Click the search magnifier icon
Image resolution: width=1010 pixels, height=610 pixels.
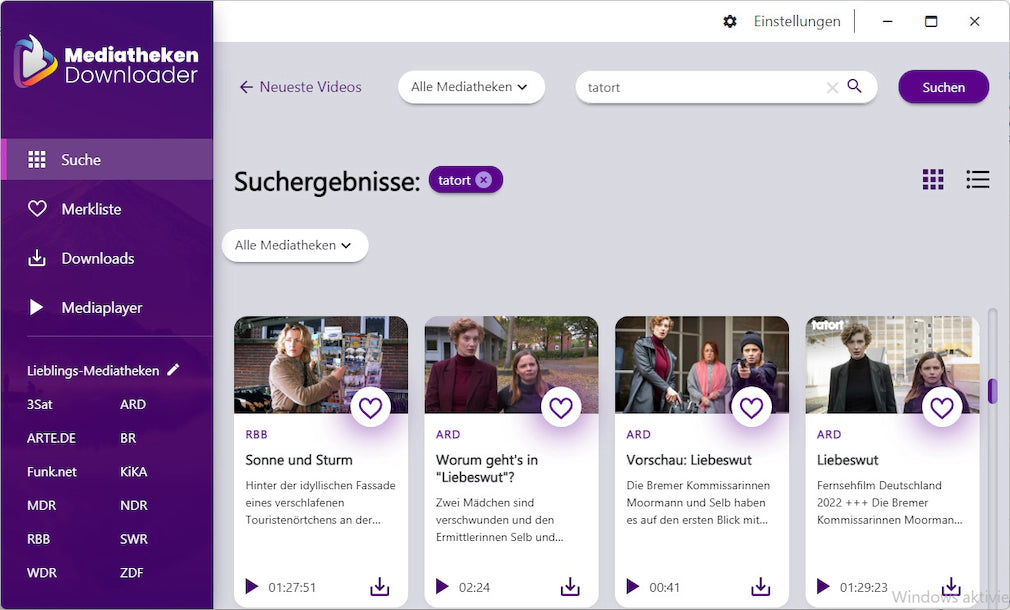point(854,87)
